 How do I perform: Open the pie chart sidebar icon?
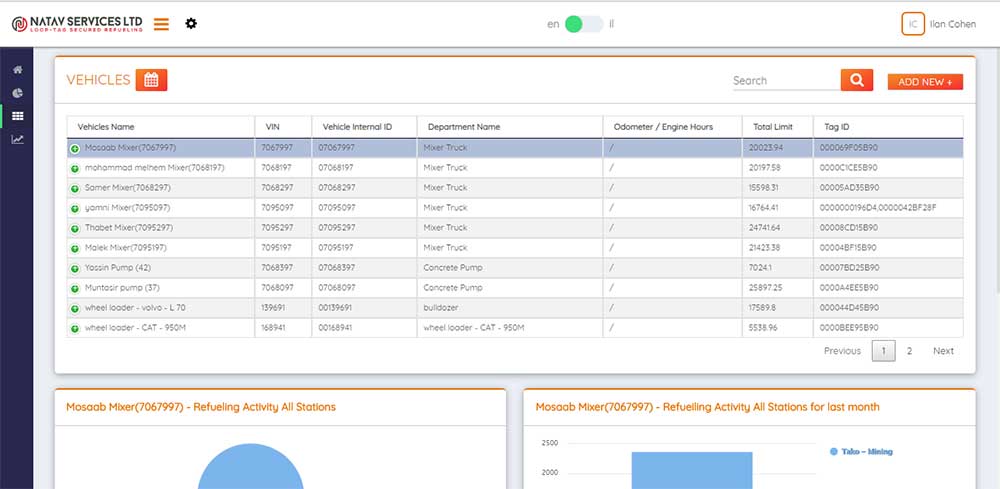pyautogui.click(x=18, y=93)
